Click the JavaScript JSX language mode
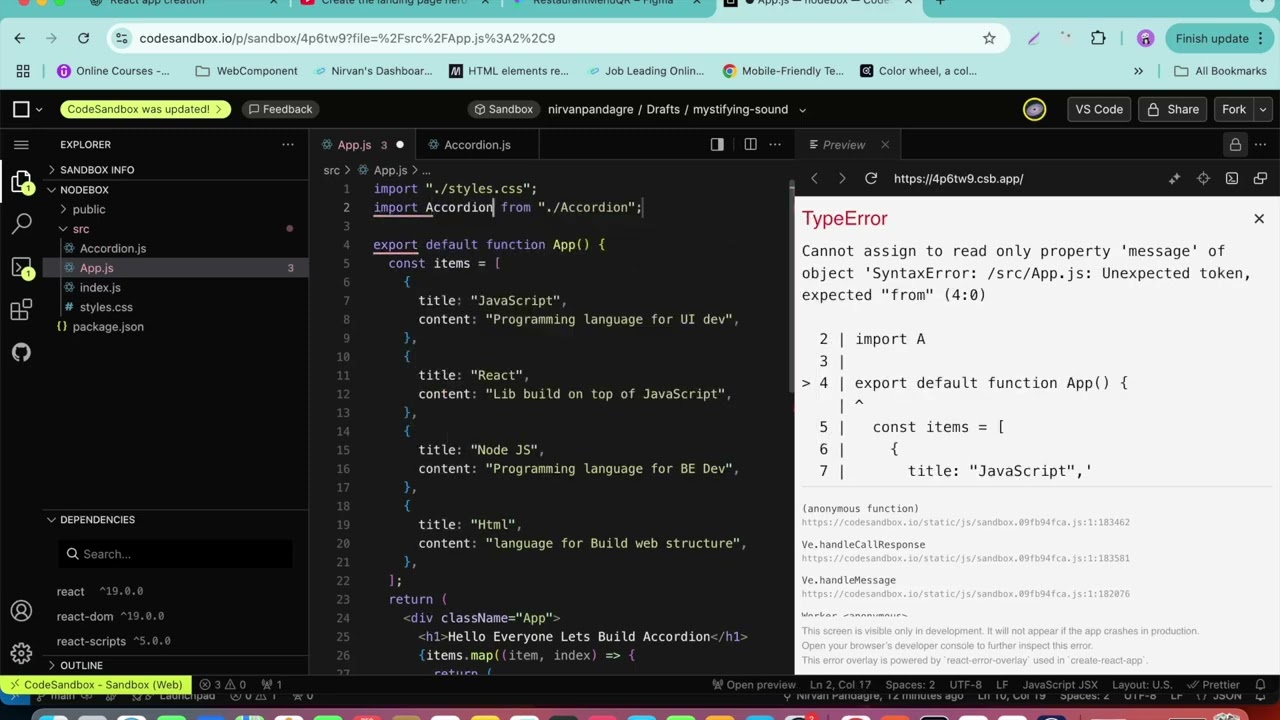 tap(1059, 685)
